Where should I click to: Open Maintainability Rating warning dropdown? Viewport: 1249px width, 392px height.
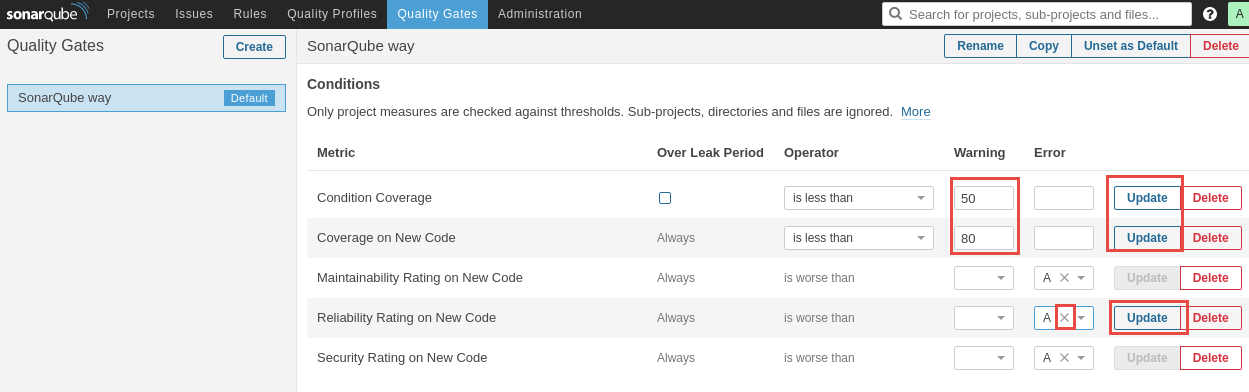coord(984,278)
